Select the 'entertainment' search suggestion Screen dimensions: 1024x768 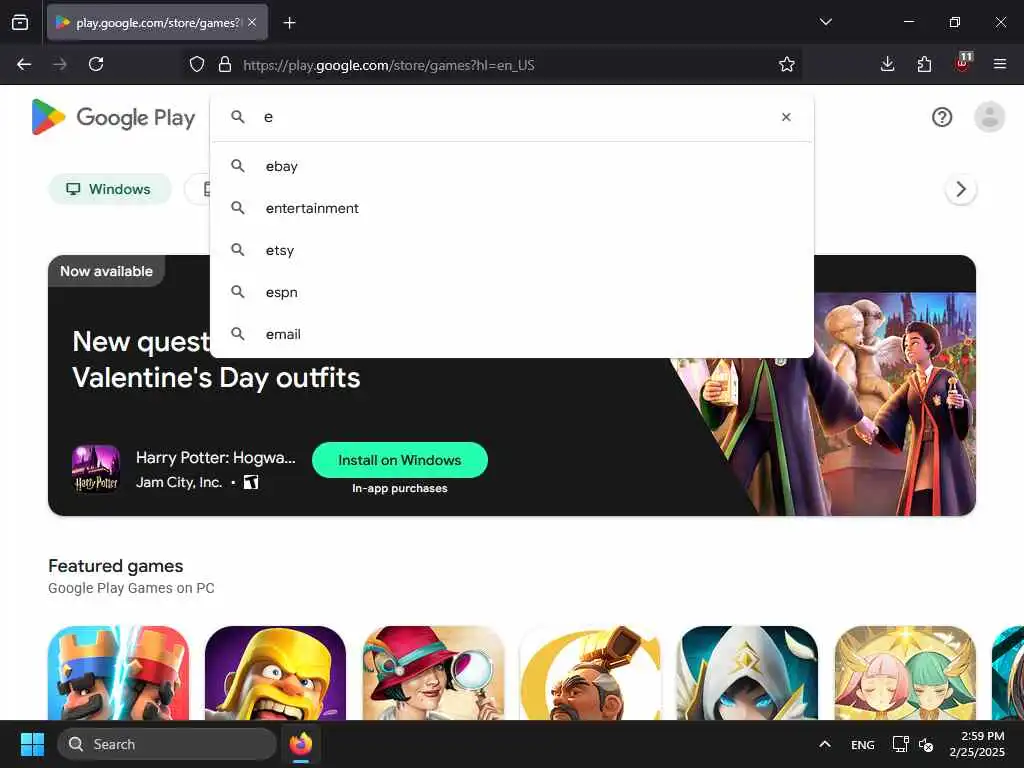[512, 208]
